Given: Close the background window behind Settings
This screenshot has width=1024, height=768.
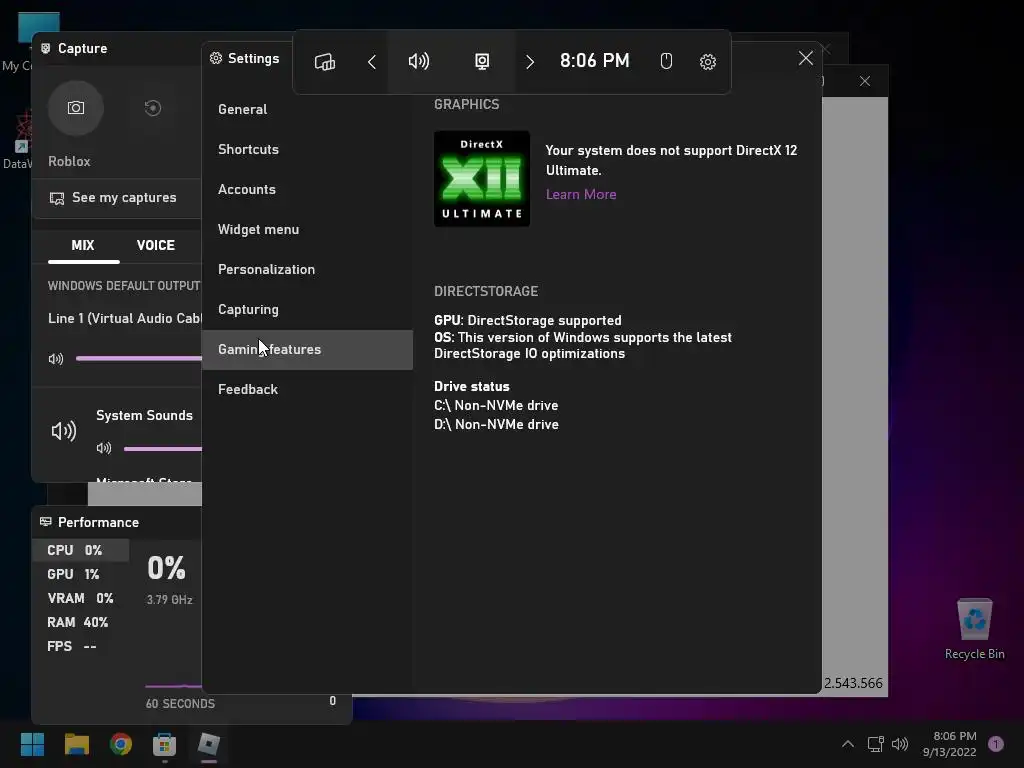Looking at the screenshot, I should pos(865,81).
